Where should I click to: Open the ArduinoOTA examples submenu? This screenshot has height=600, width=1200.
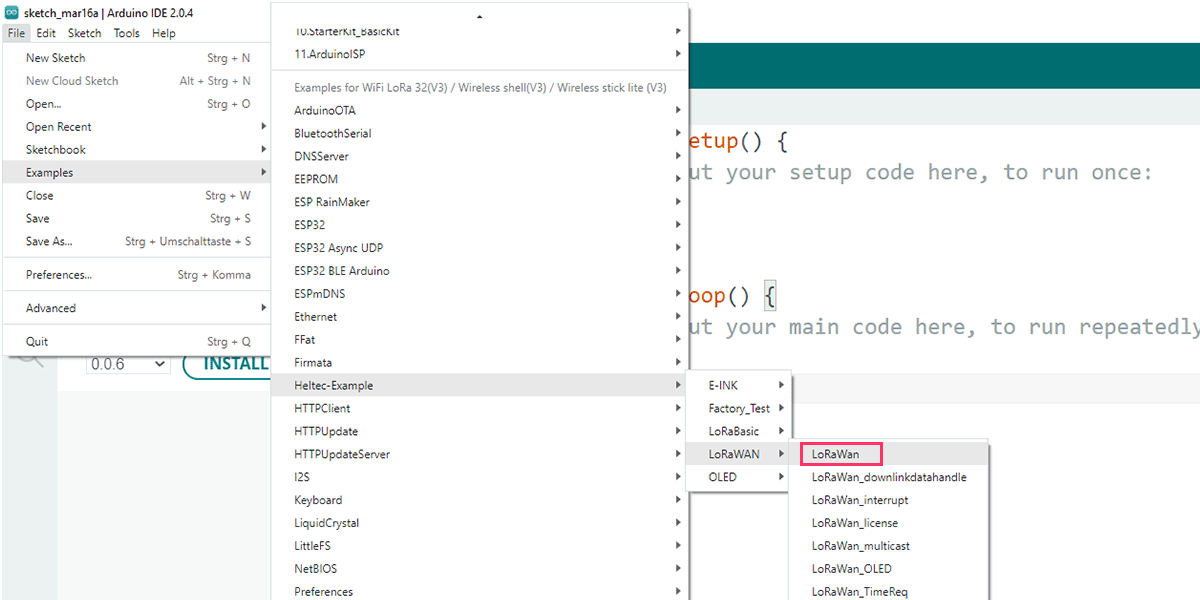click(x=480, y=111)
